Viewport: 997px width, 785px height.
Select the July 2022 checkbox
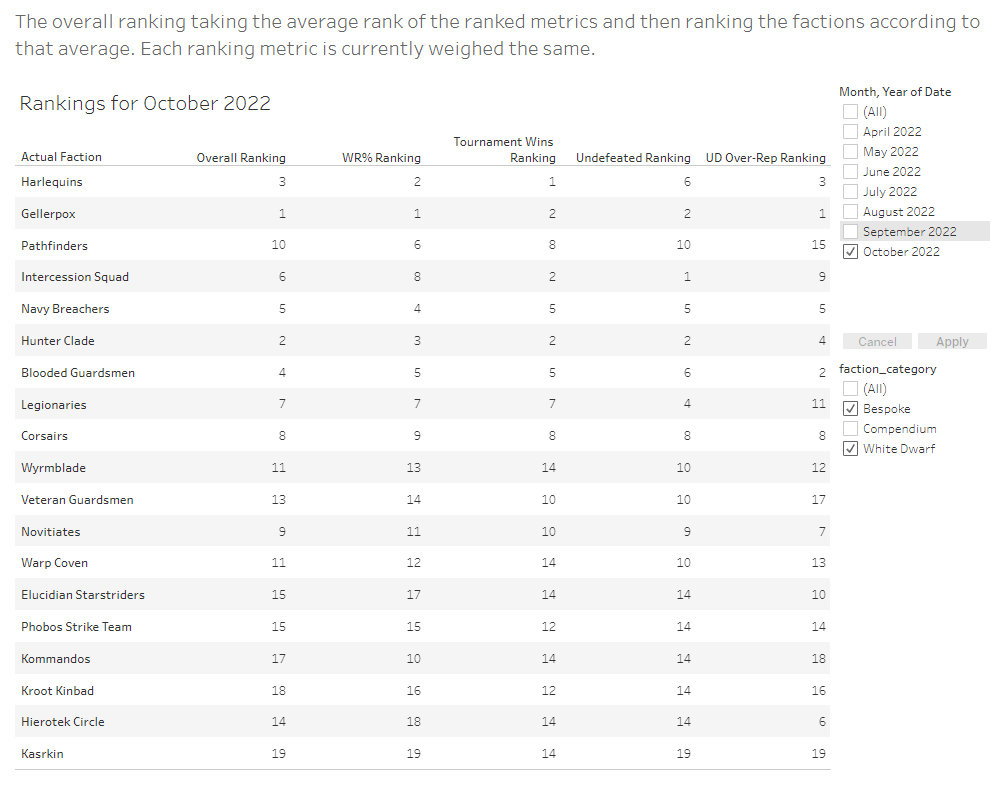tap(850, 192)
